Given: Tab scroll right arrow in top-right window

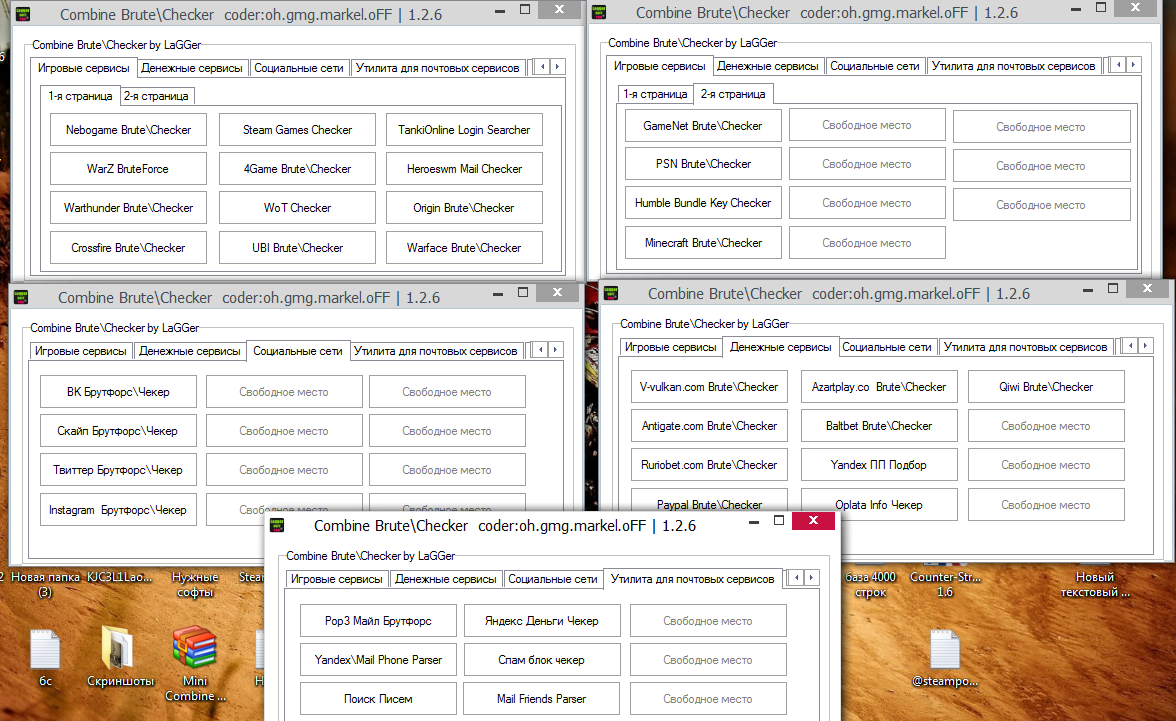Looking at the screenshot, I should tap(1133, 65).
